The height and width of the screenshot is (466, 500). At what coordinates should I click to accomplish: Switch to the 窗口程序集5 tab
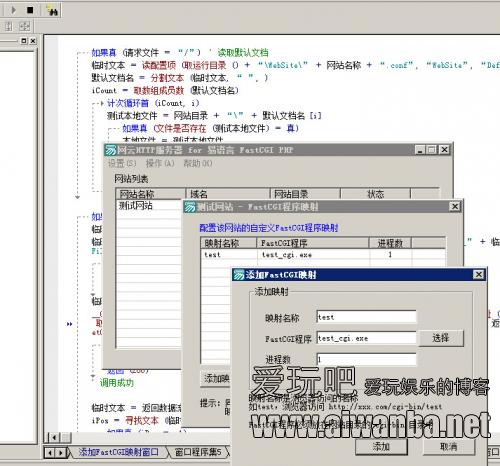198,452
